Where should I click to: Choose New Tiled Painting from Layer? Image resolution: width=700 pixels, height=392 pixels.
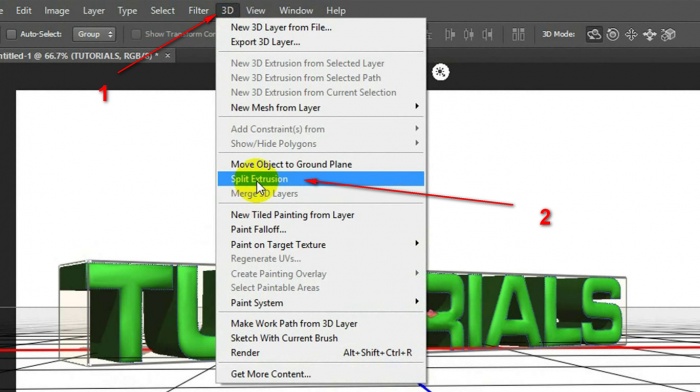point(321,215)
